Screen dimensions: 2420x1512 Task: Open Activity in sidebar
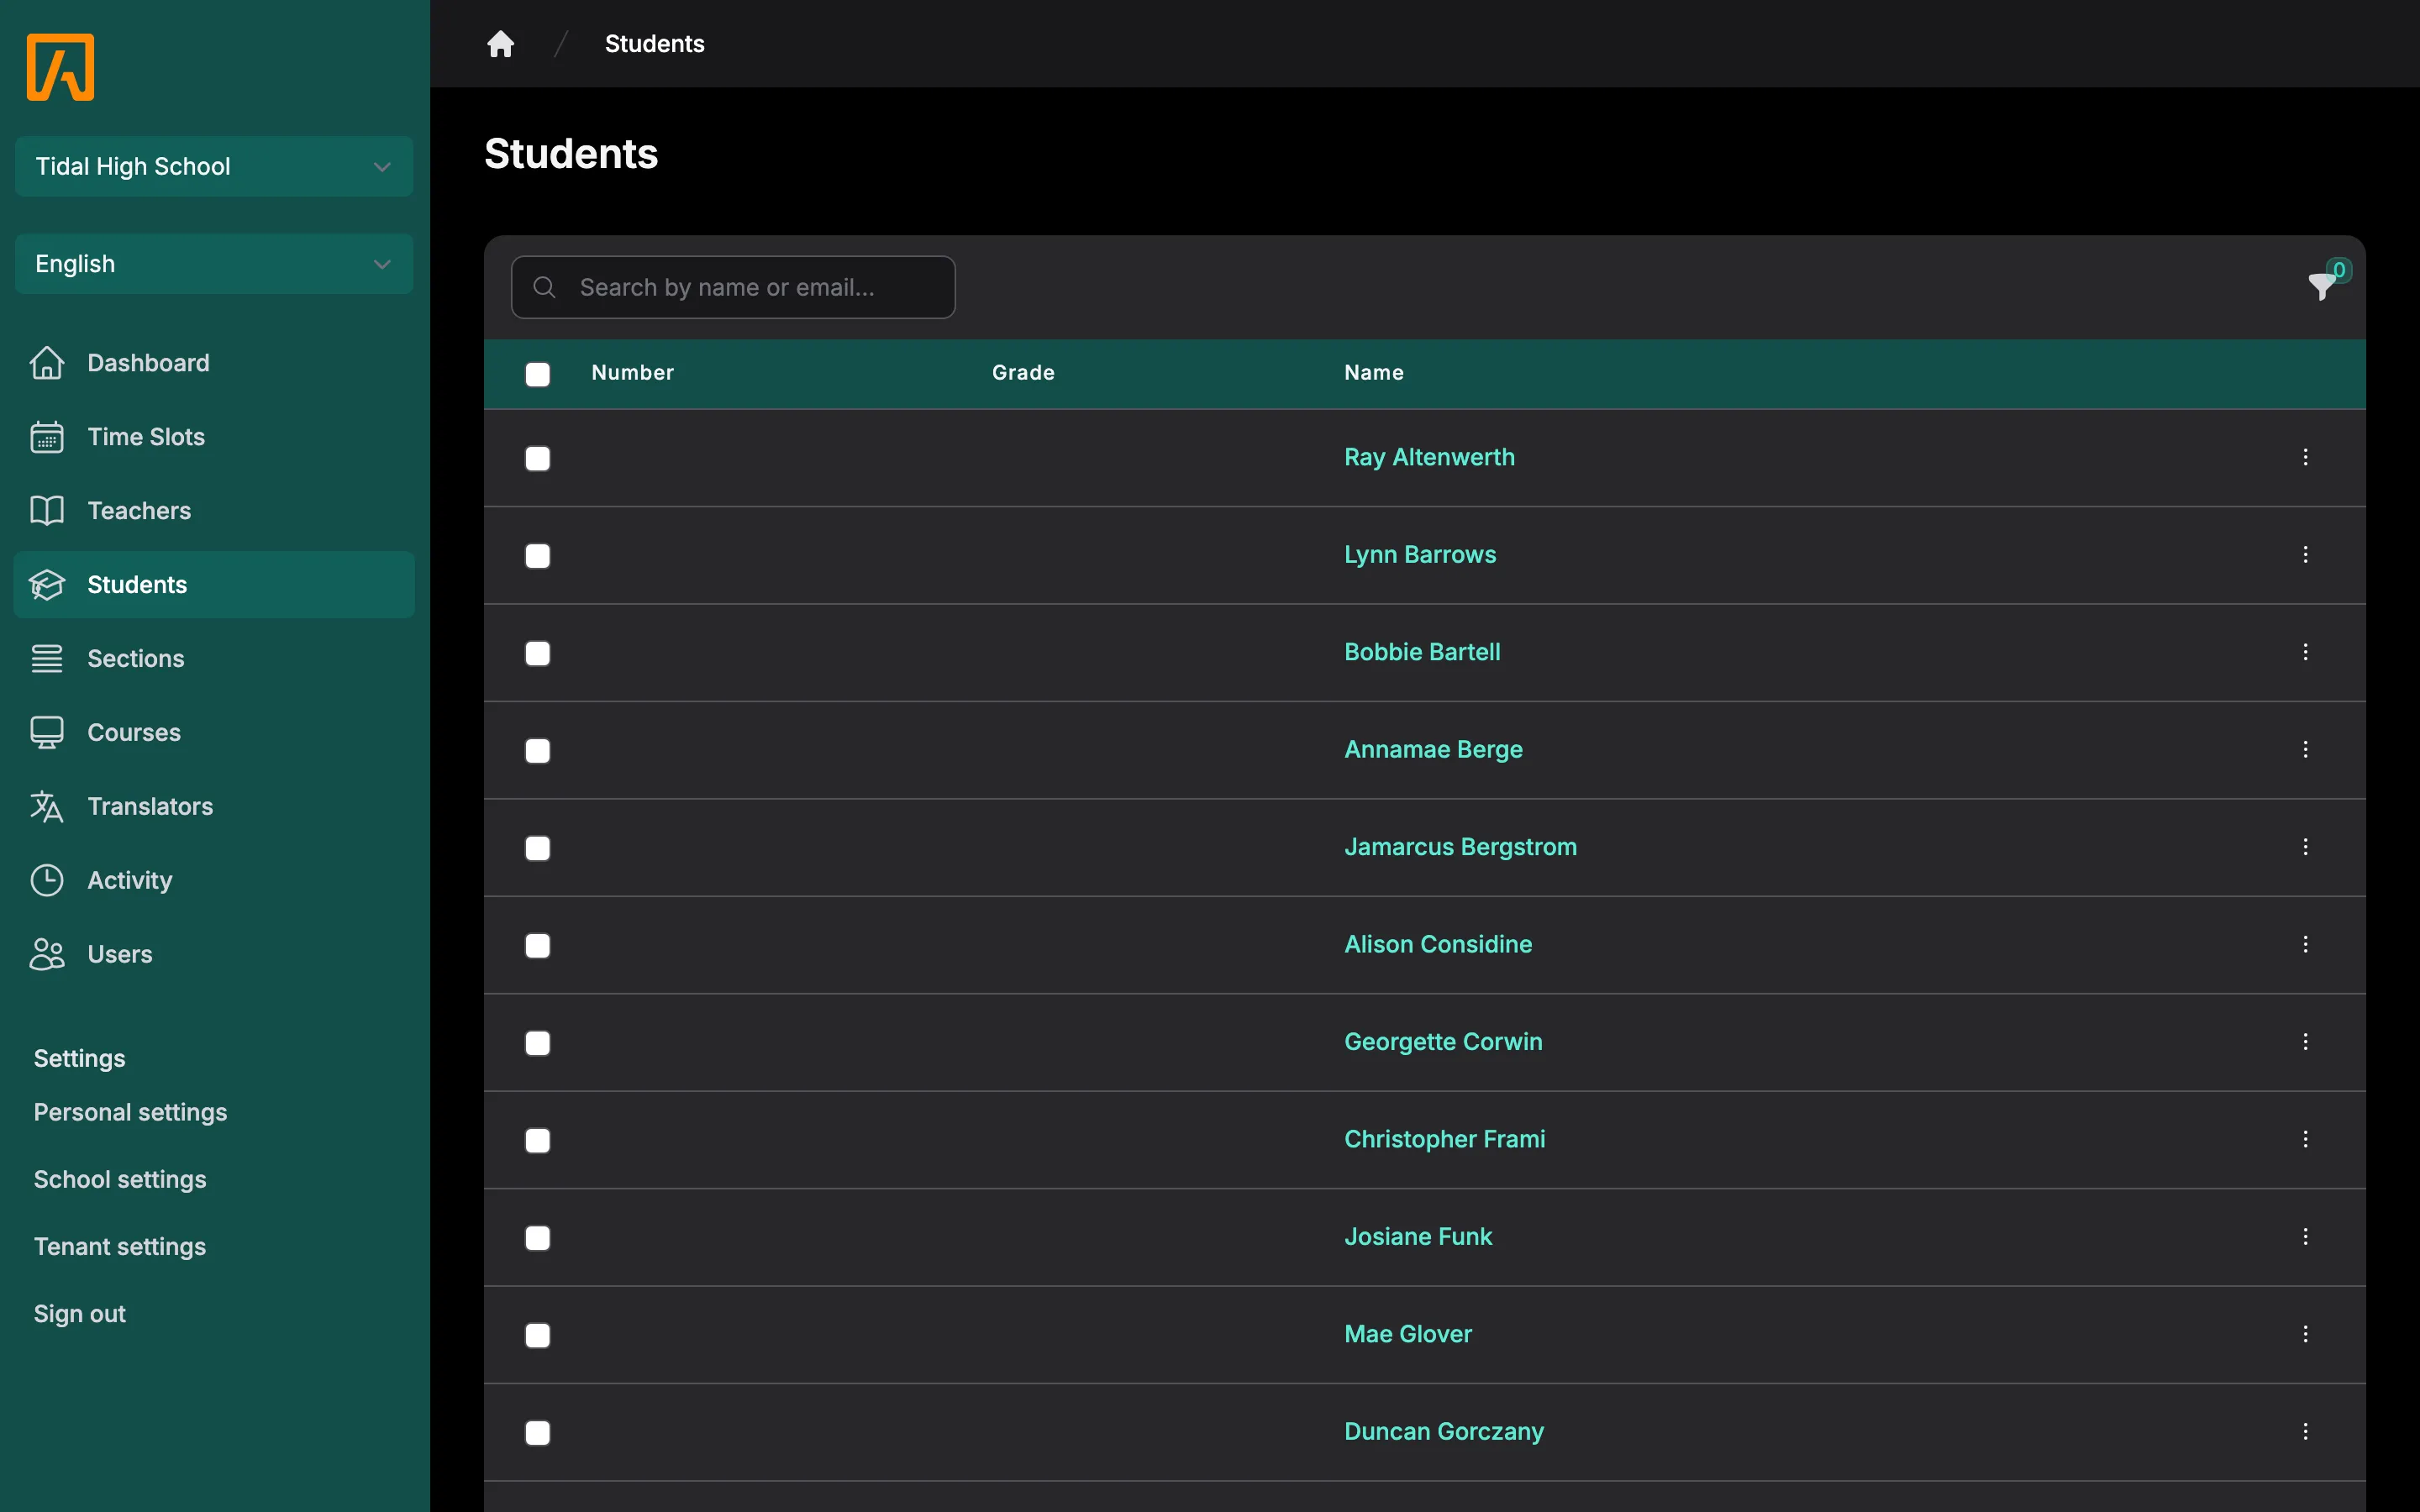[x=214, y=880]
